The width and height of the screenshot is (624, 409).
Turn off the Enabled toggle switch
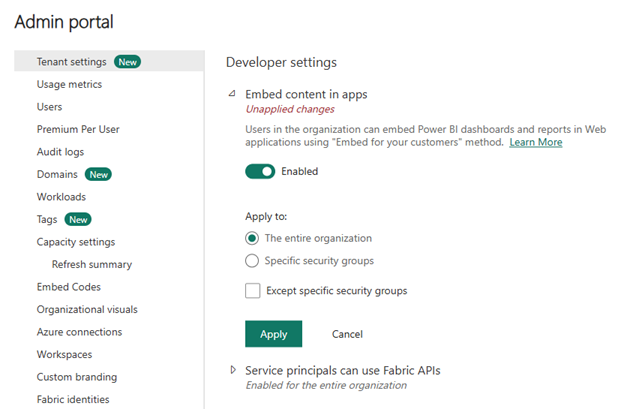point(260,171)
